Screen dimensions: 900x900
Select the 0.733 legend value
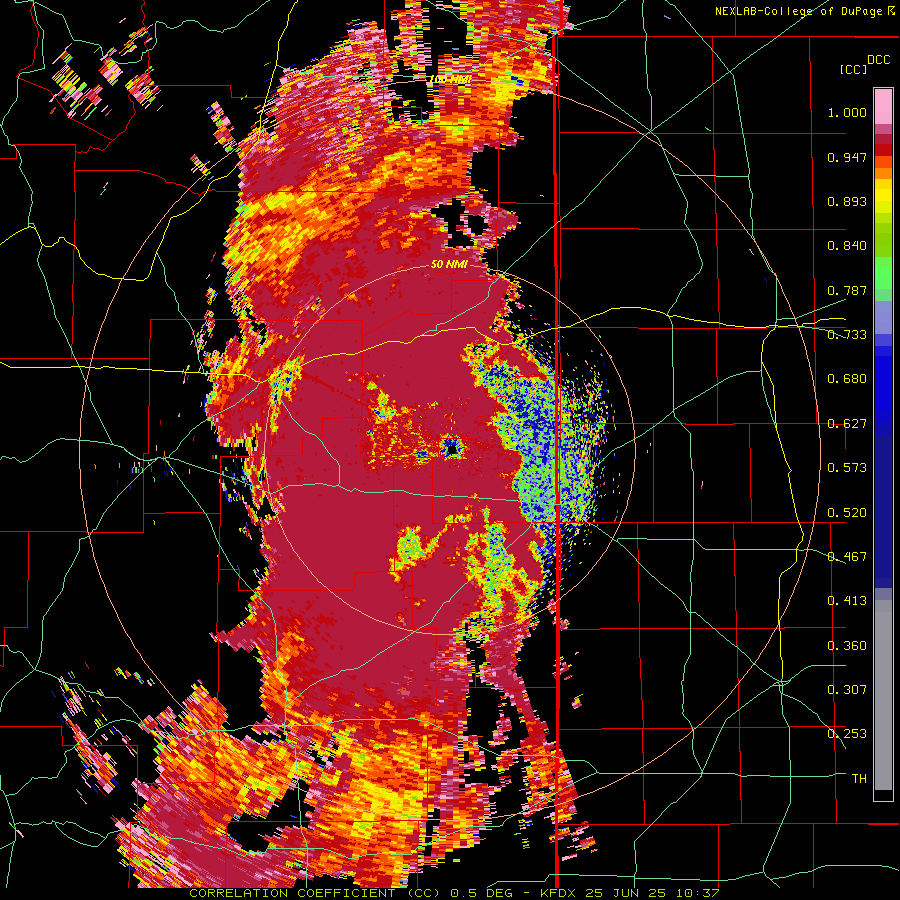pos(847,335)
